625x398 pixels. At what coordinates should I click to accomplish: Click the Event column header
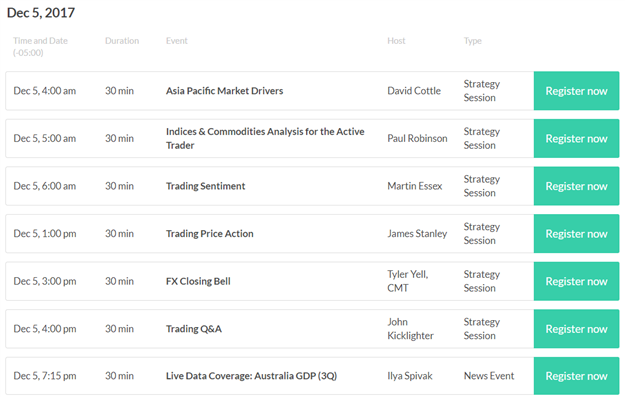(x=177, y=41)
